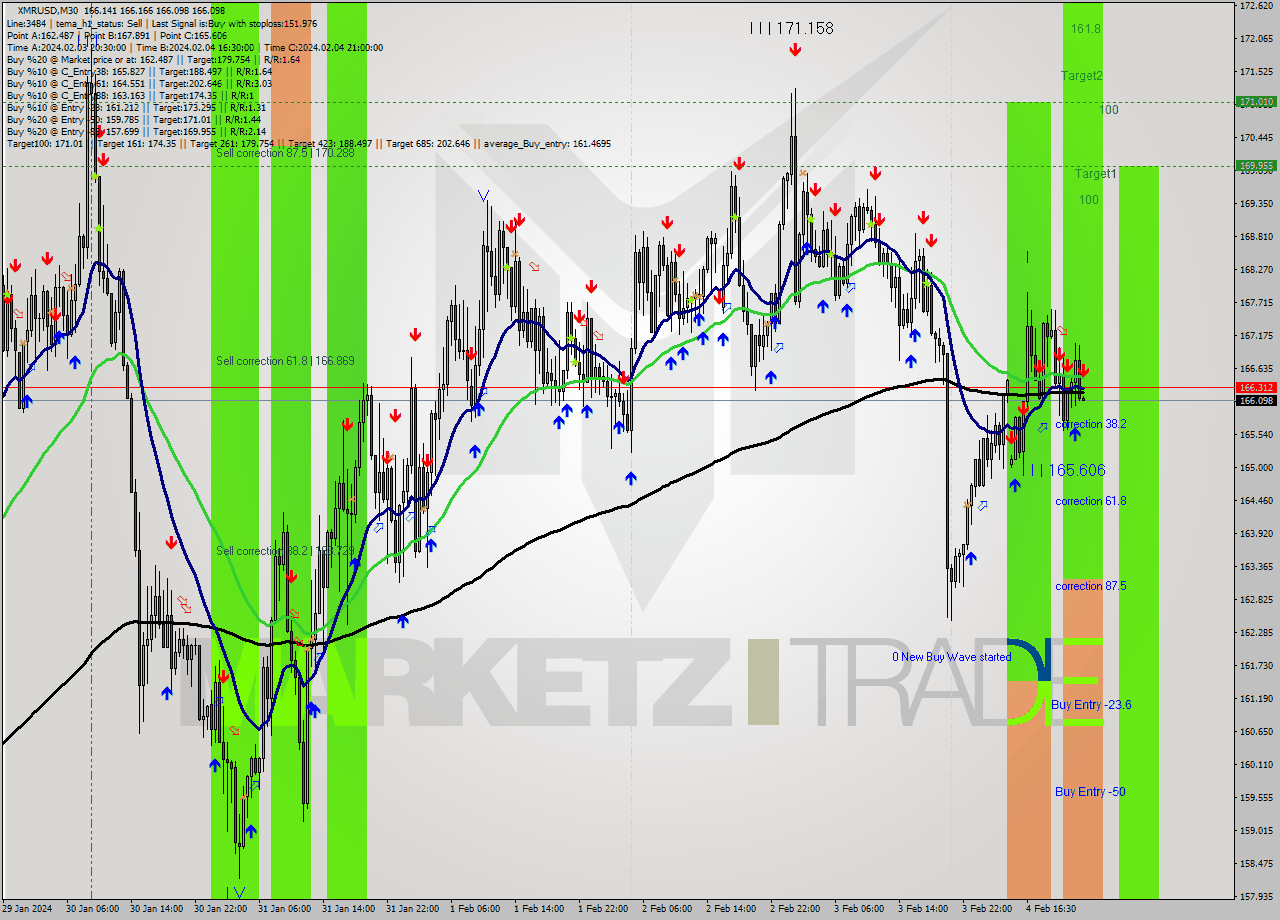Click the 172.620 price axis value
This screenshot has height=920, width=1280.
[x=1256, y=6]
